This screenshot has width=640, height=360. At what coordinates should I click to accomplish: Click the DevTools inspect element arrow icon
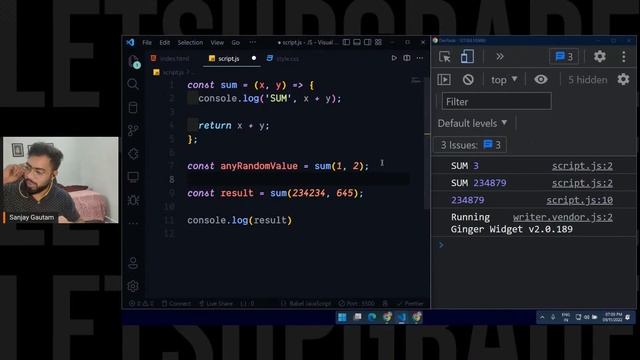(444, 57)
